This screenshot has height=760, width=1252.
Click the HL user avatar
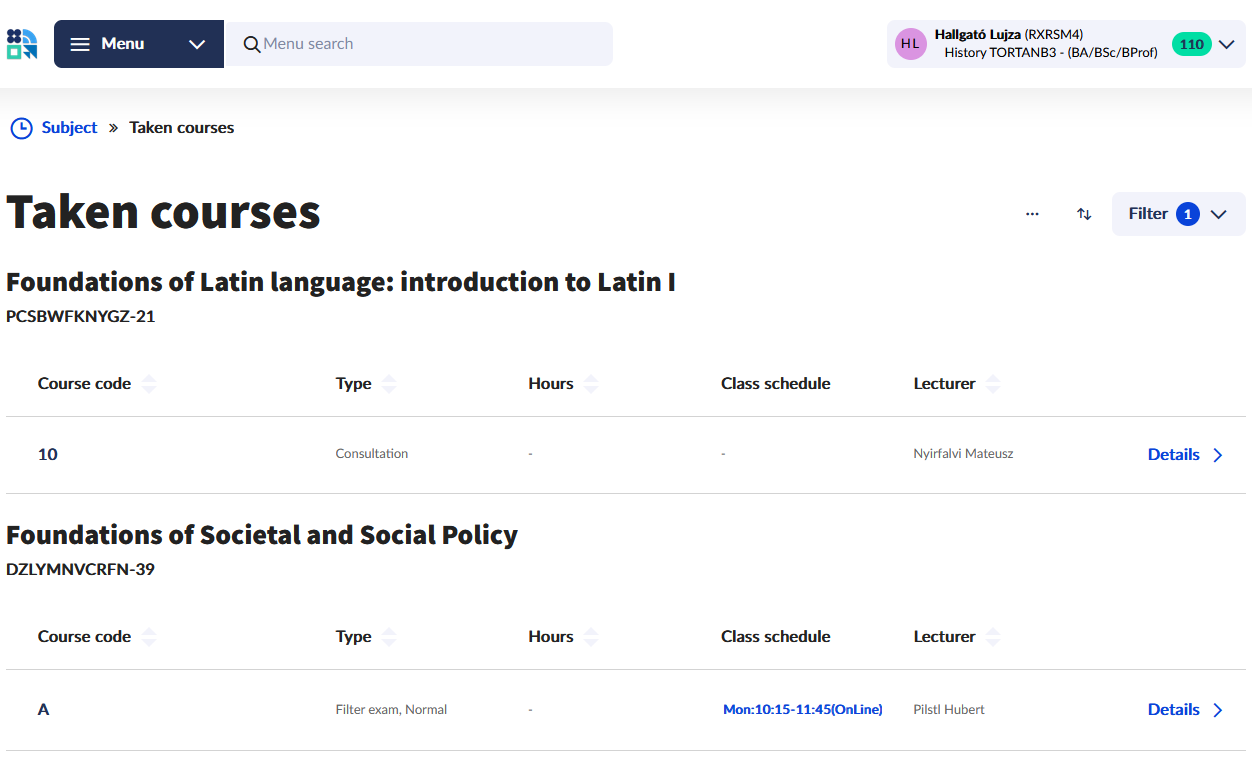click(x=910, y=44)
